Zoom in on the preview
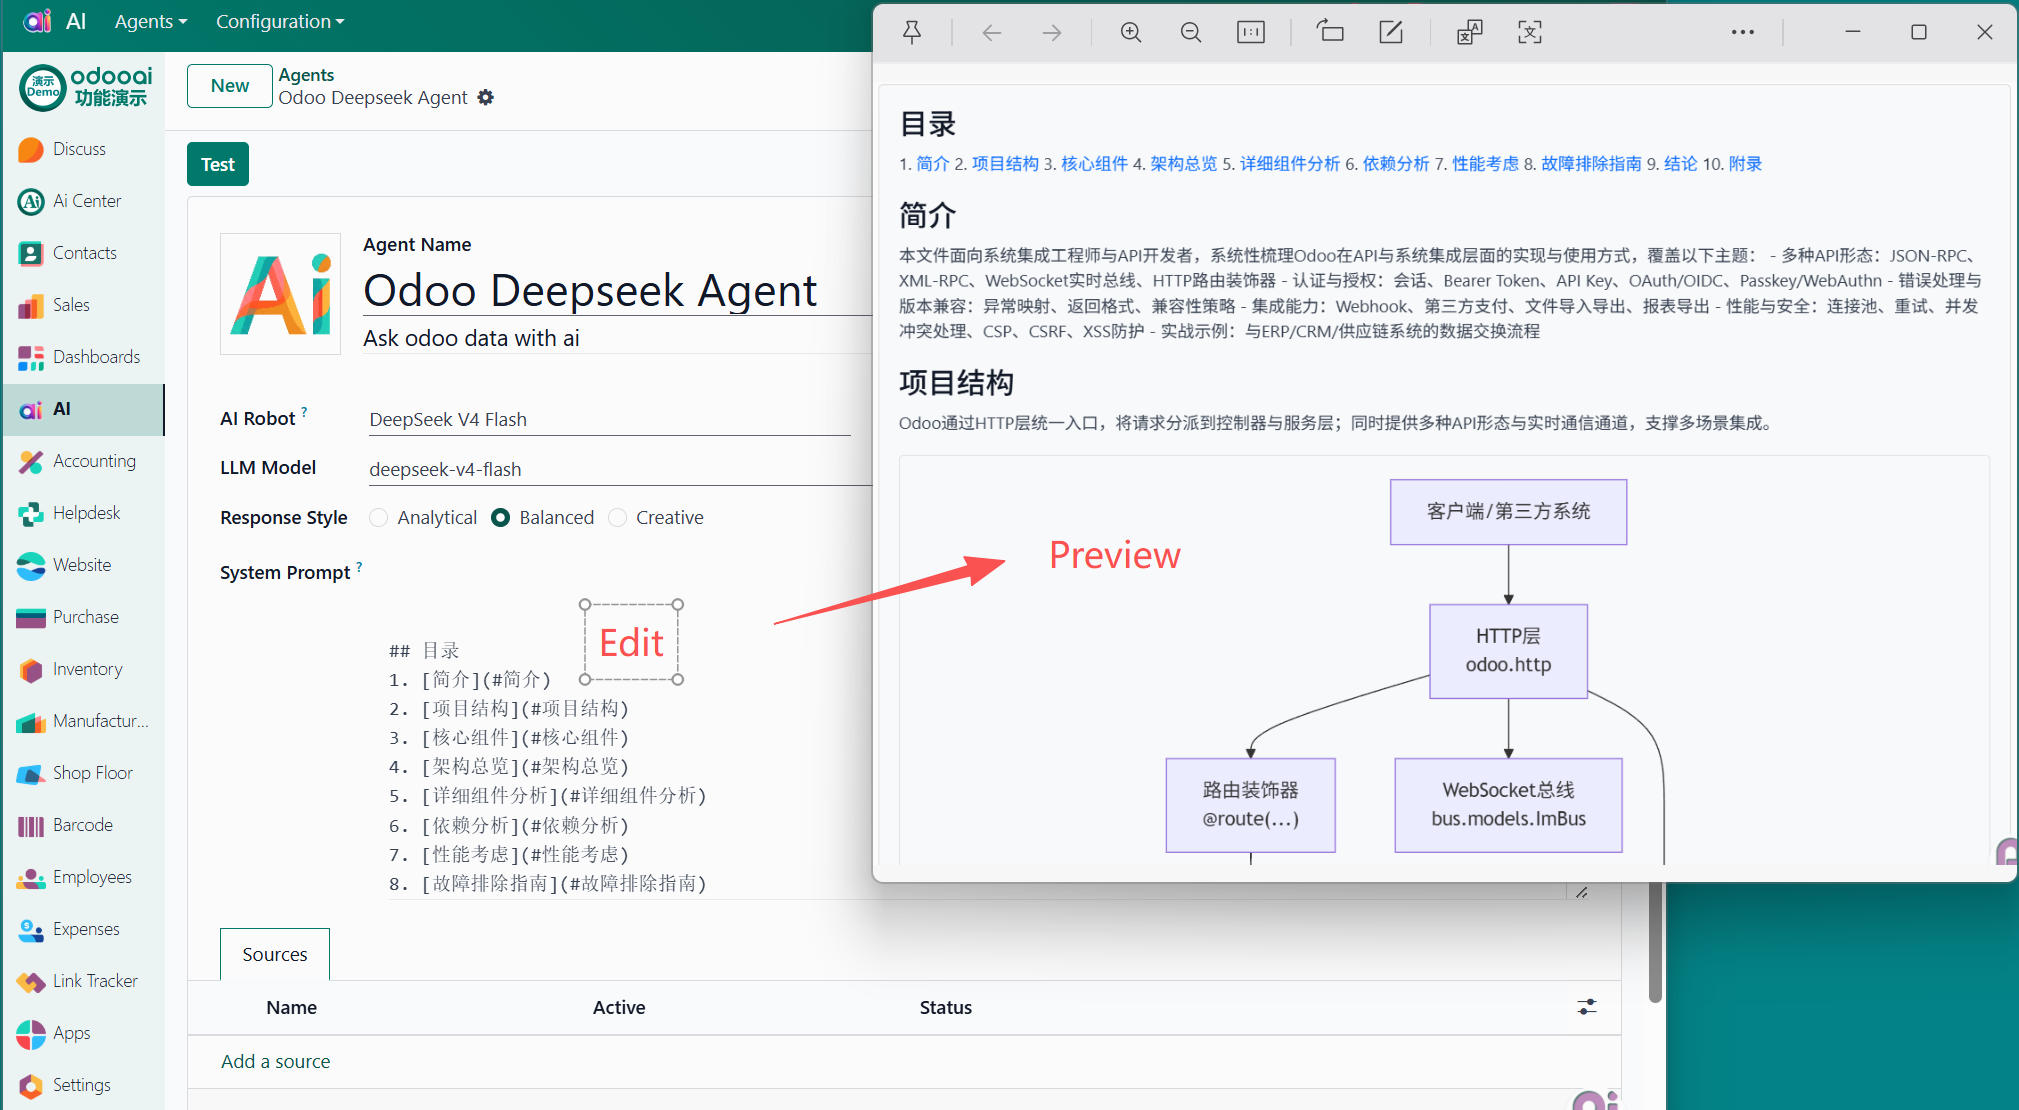Screen dimensions: 2019x1110 [1131, 32]
